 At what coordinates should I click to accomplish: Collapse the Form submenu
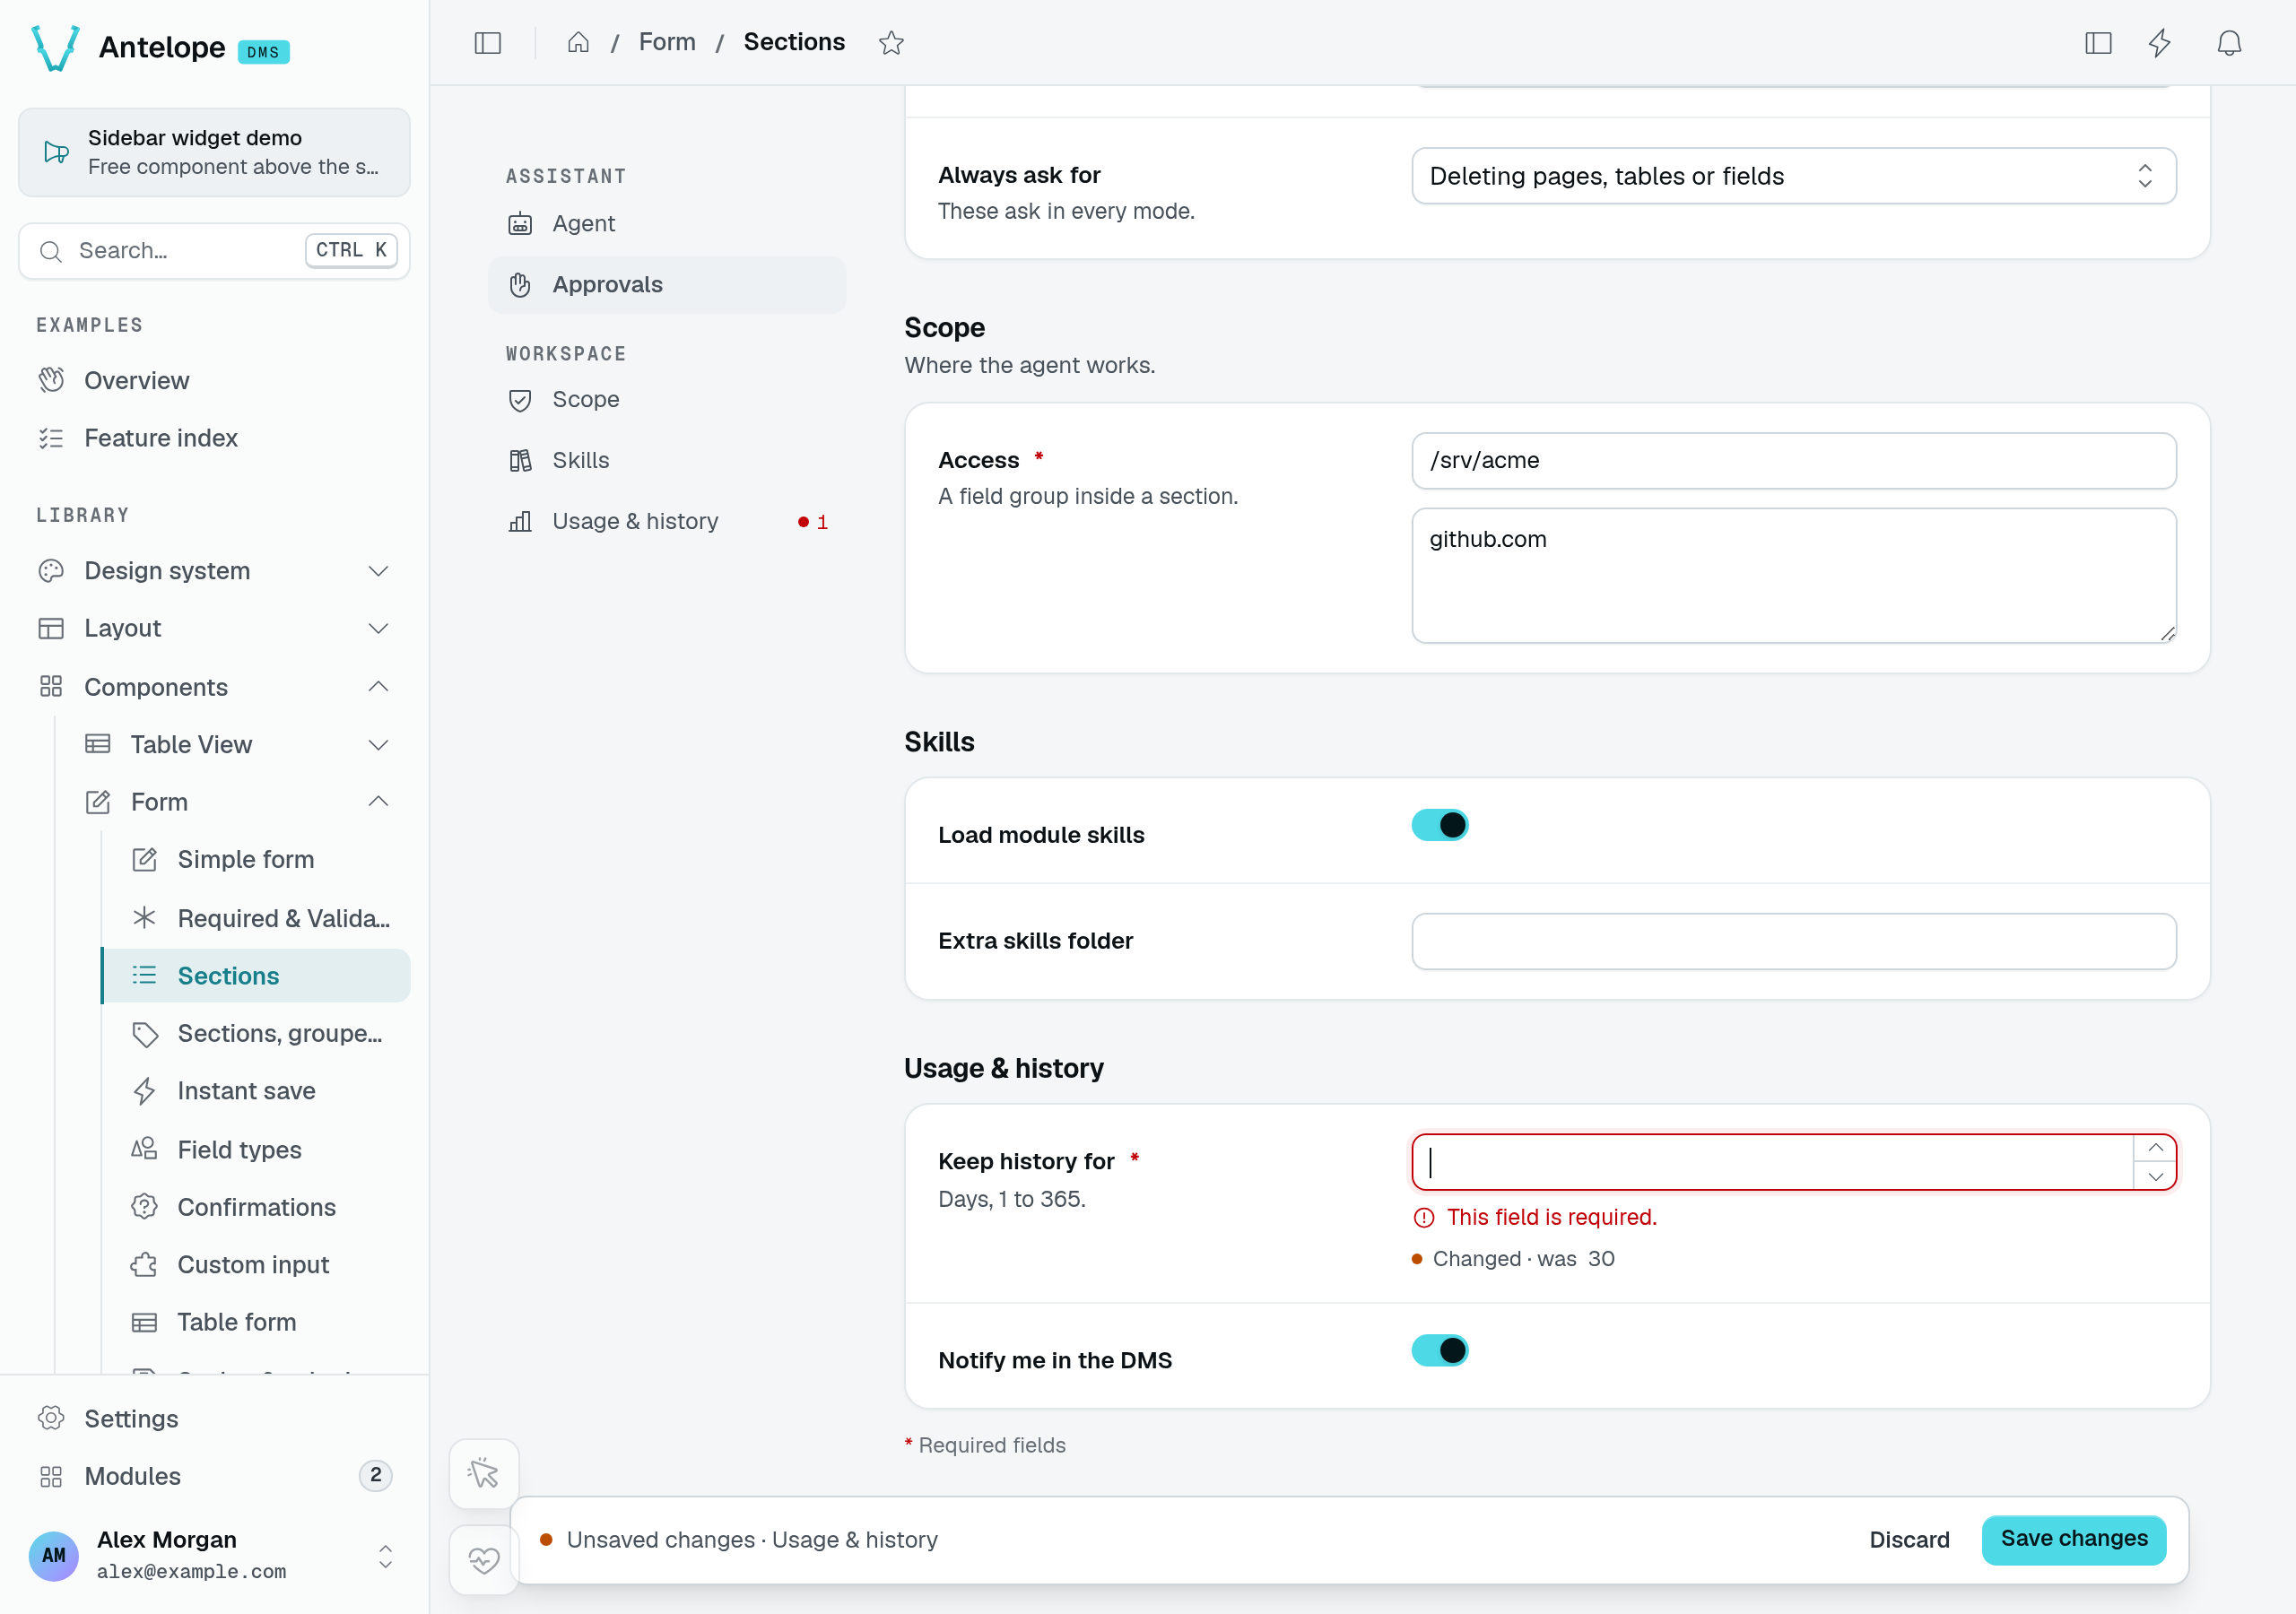tap(237, 801)
